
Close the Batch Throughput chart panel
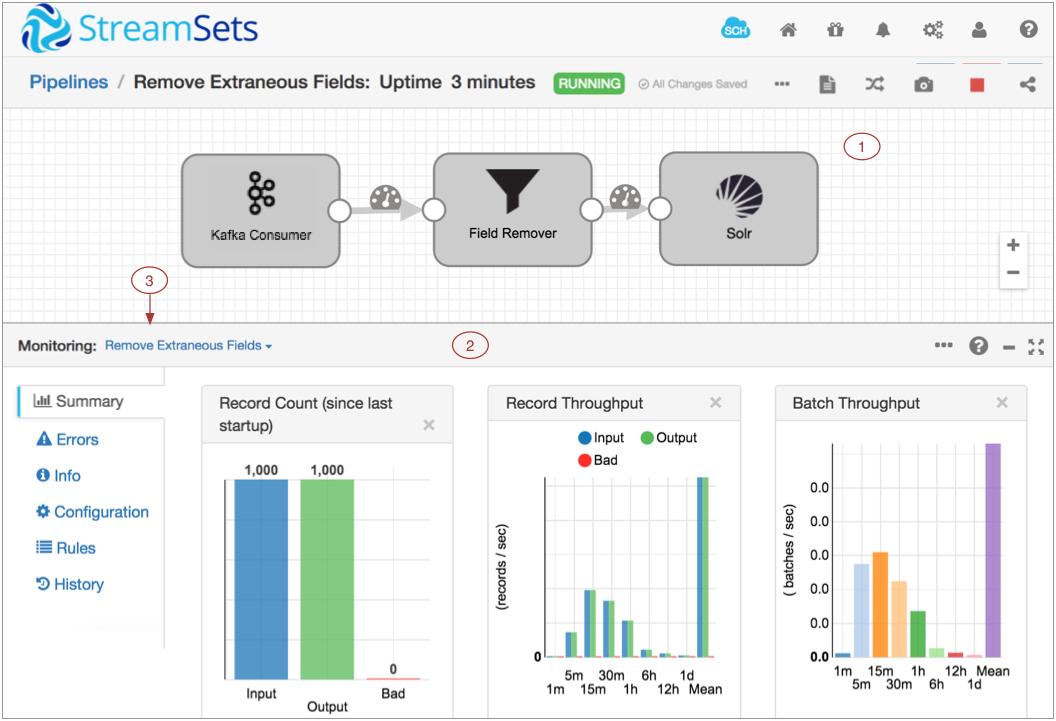pyautogui.click(x=1002, y=403)
